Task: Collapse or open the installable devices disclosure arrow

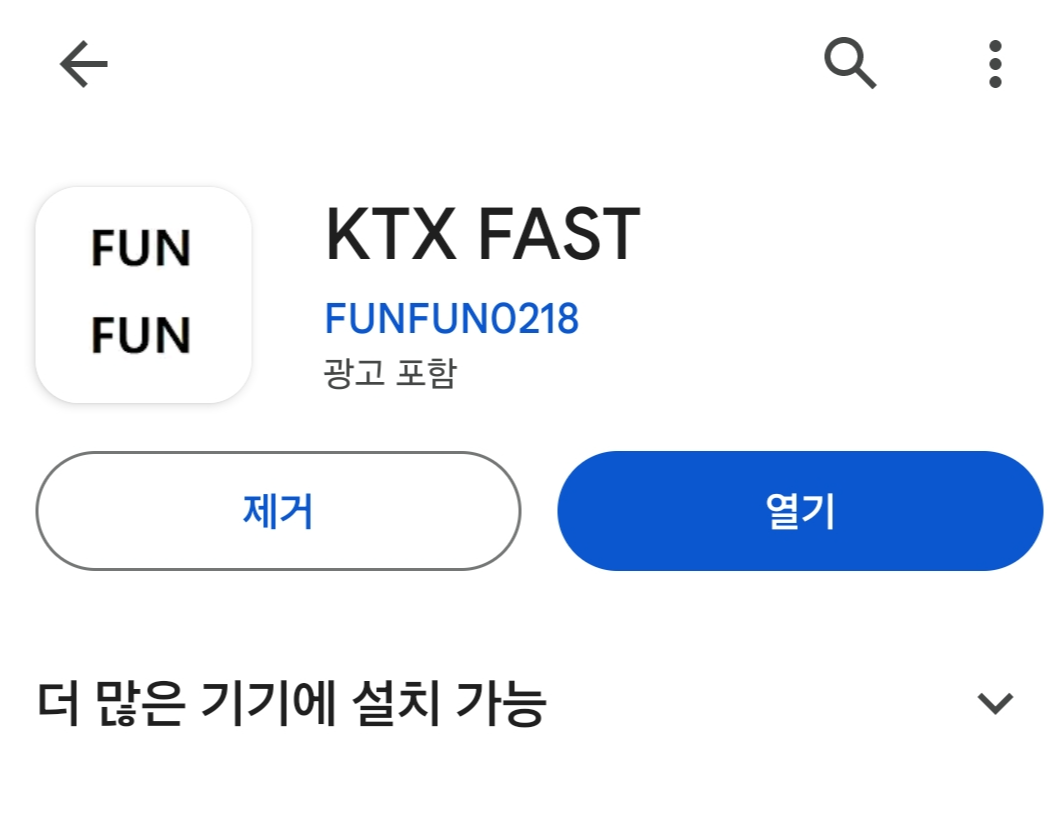Action: point(992,705)
